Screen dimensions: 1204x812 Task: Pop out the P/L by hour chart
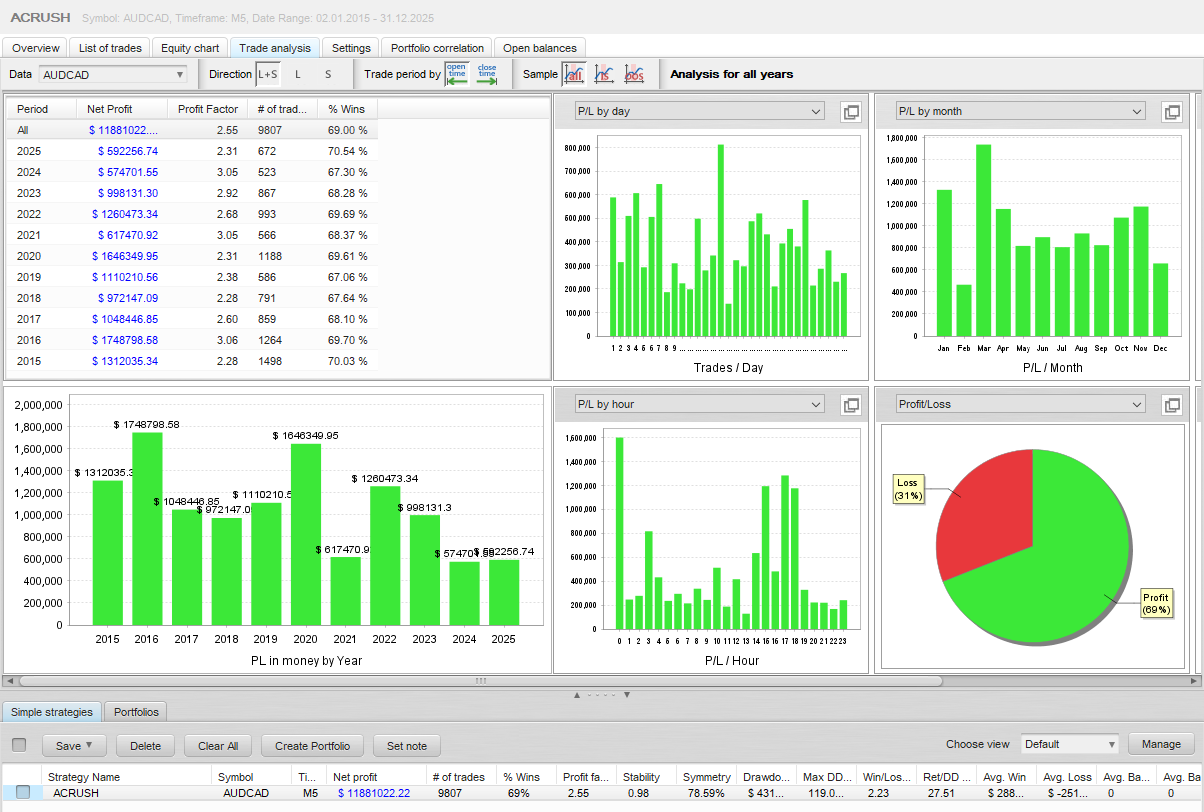tap(851, 405)
